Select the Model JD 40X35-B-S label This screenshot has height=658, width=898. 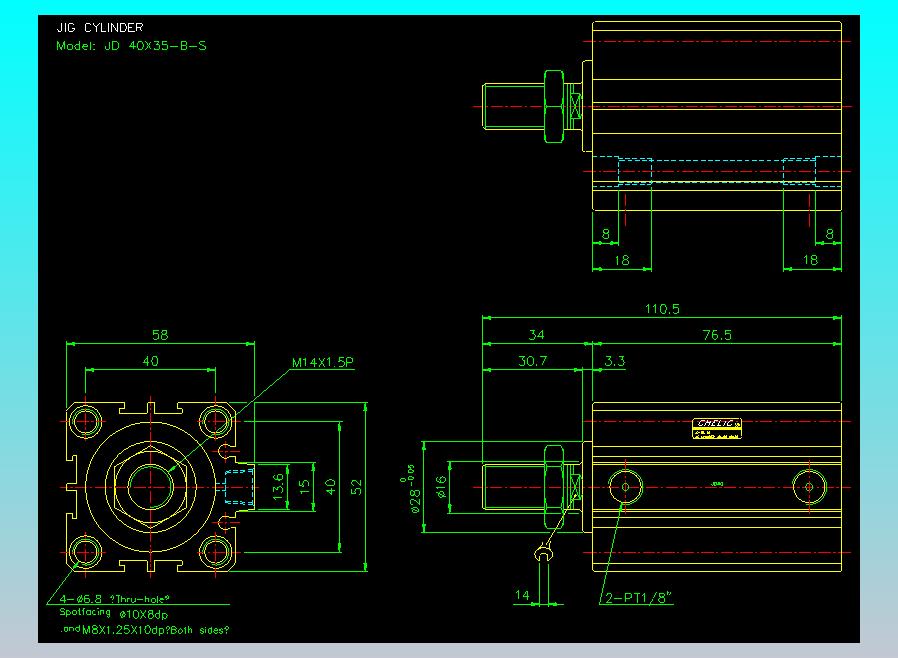(x=131, y=46)
